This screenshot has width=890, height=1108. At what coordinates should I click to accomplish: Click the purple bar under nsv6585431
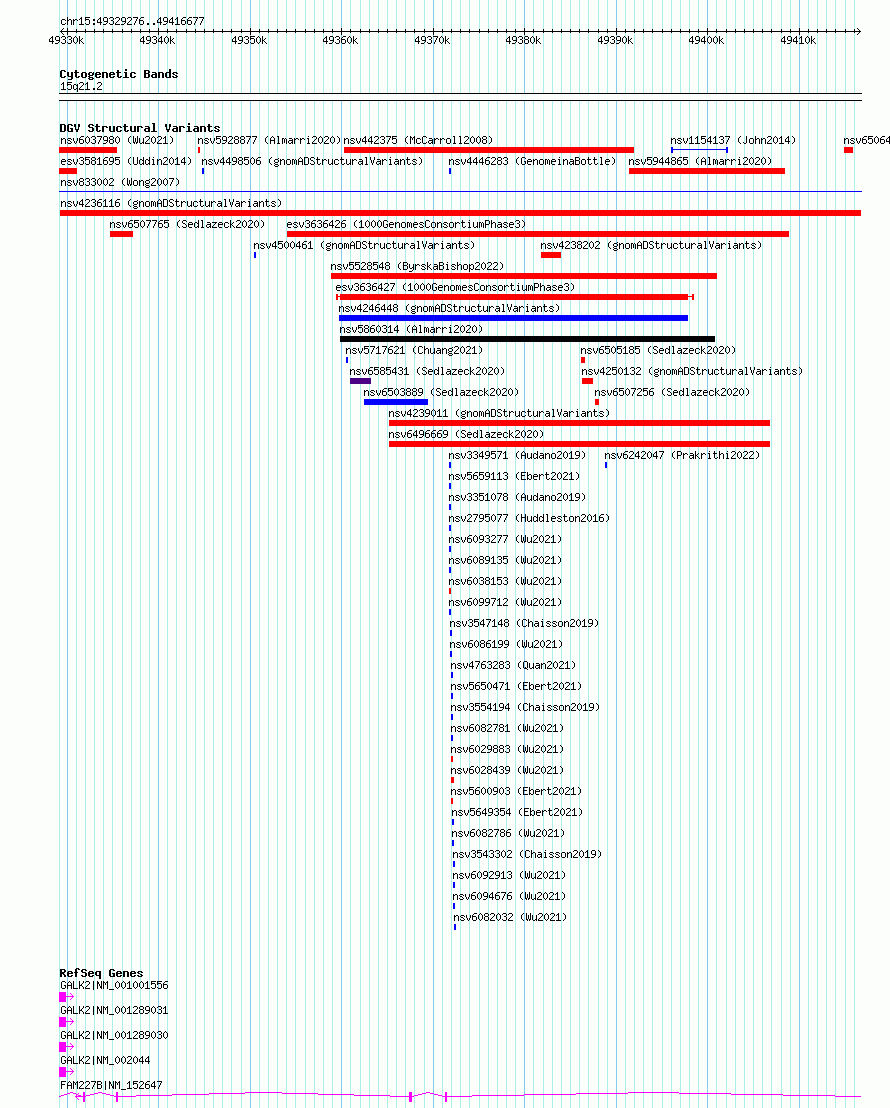(361, 381)
